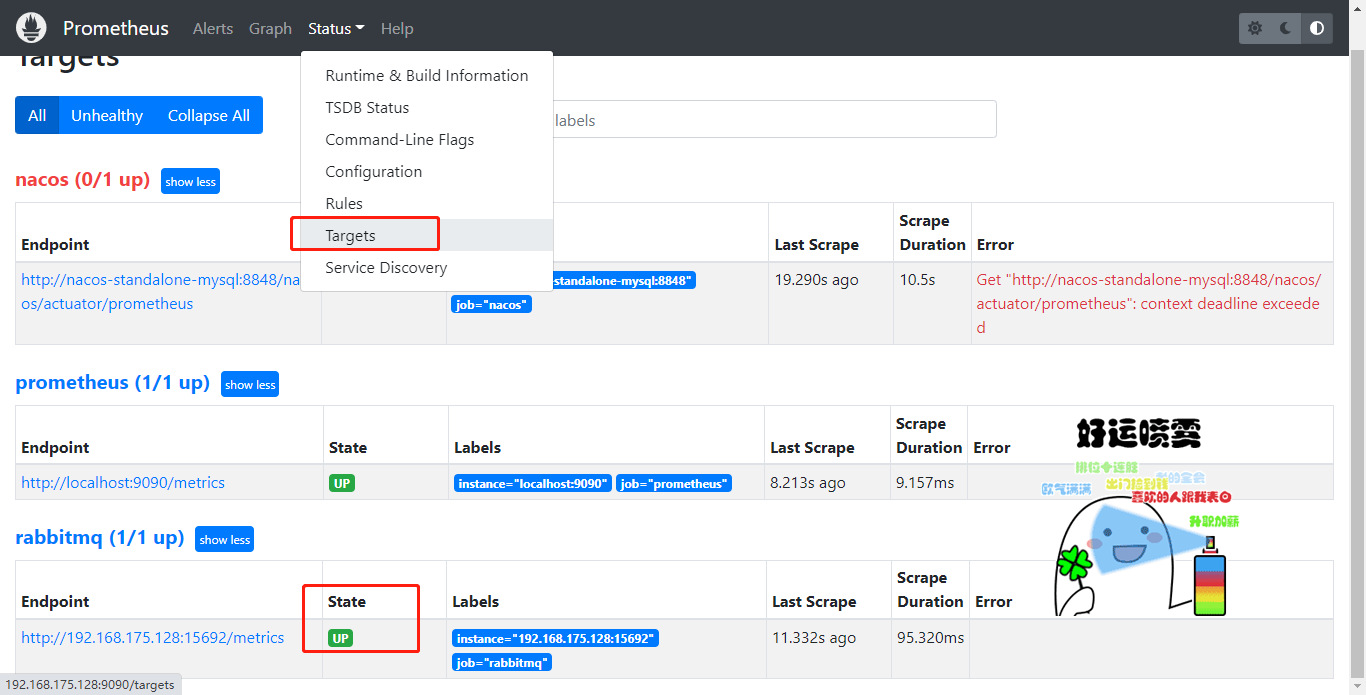Click job="prometheus" label badge

[x=674, y=484]
